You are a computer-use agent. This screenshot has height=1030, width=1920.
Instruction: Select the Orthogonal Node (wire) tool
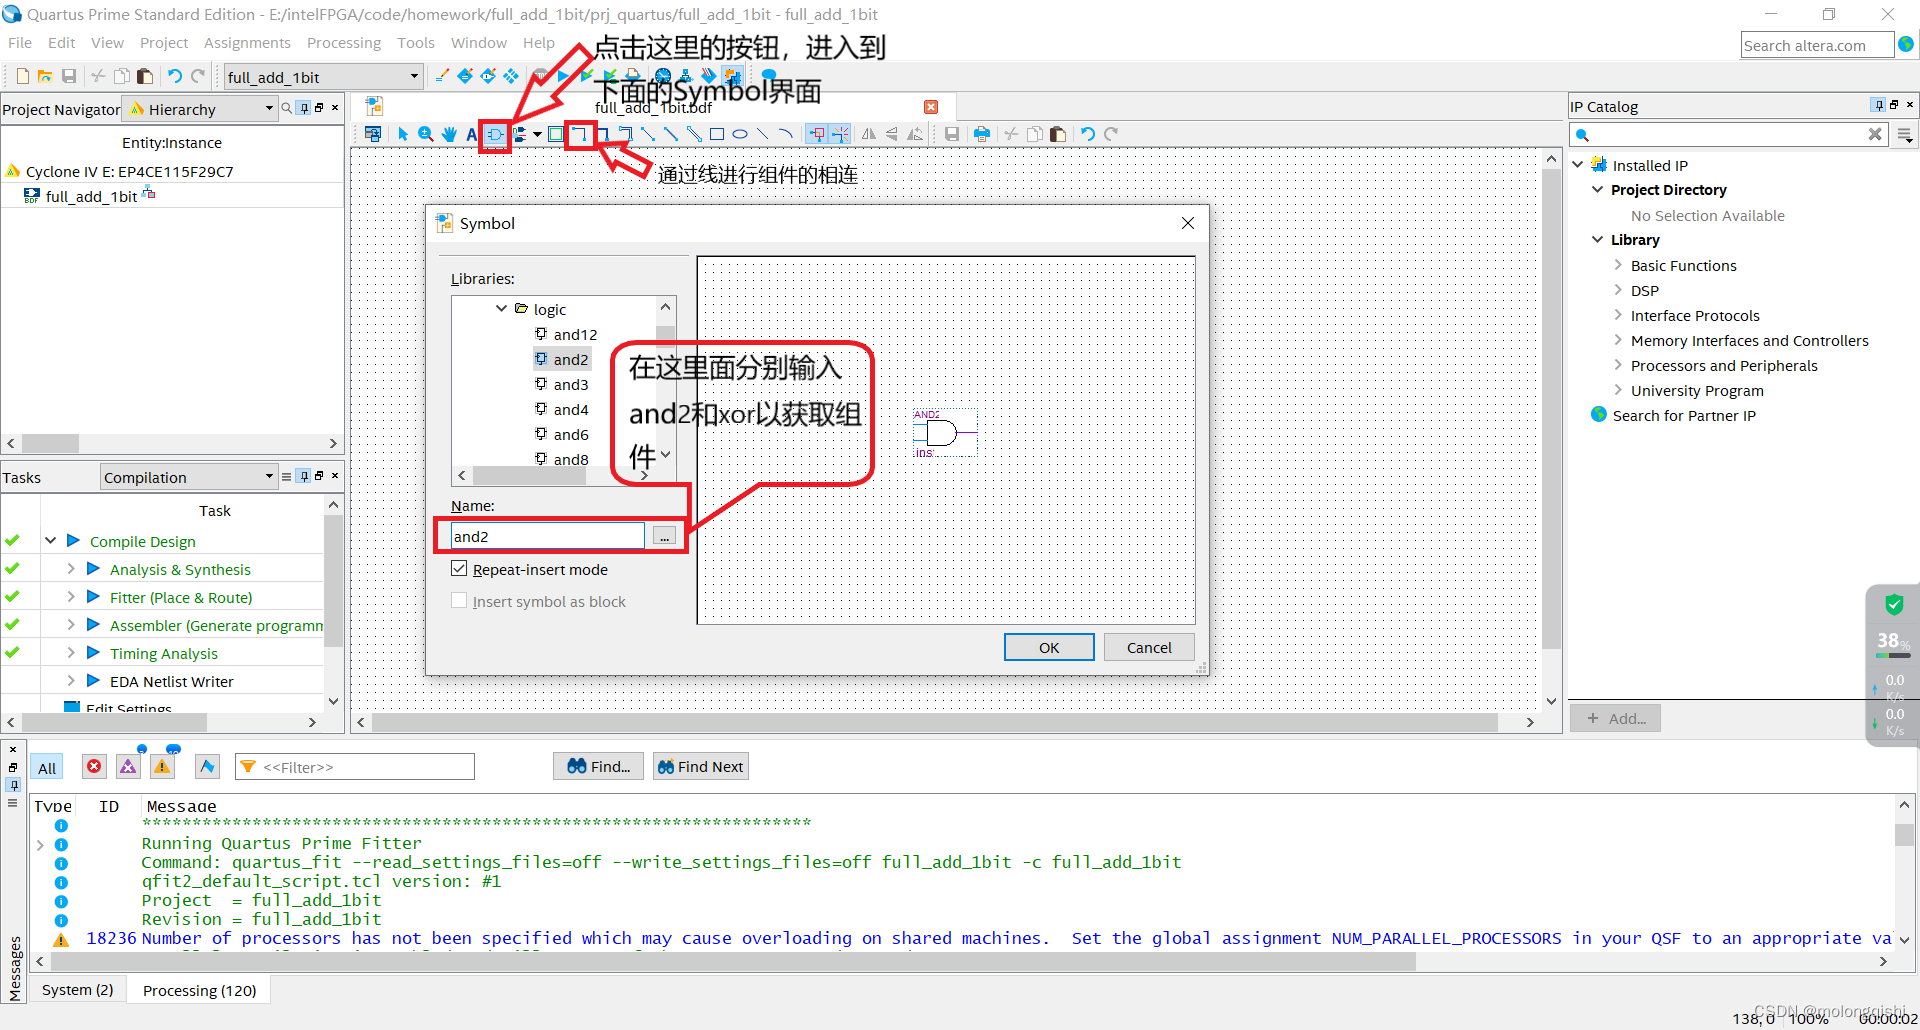tap(579, 134)
